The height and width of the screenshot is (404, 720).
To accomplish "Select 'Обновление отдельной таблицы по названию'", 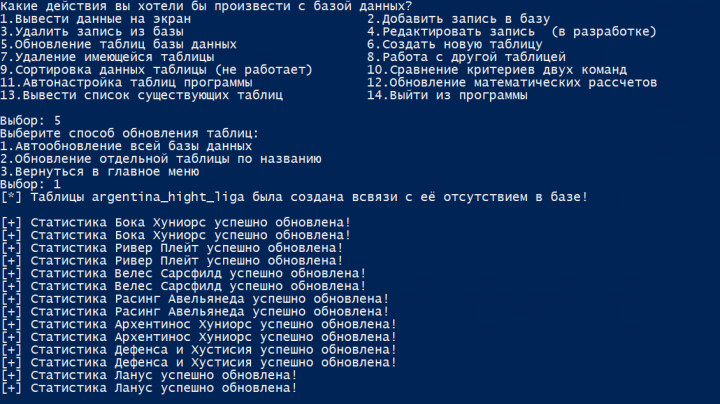I will pyautogui.click(x=161, y=159).
